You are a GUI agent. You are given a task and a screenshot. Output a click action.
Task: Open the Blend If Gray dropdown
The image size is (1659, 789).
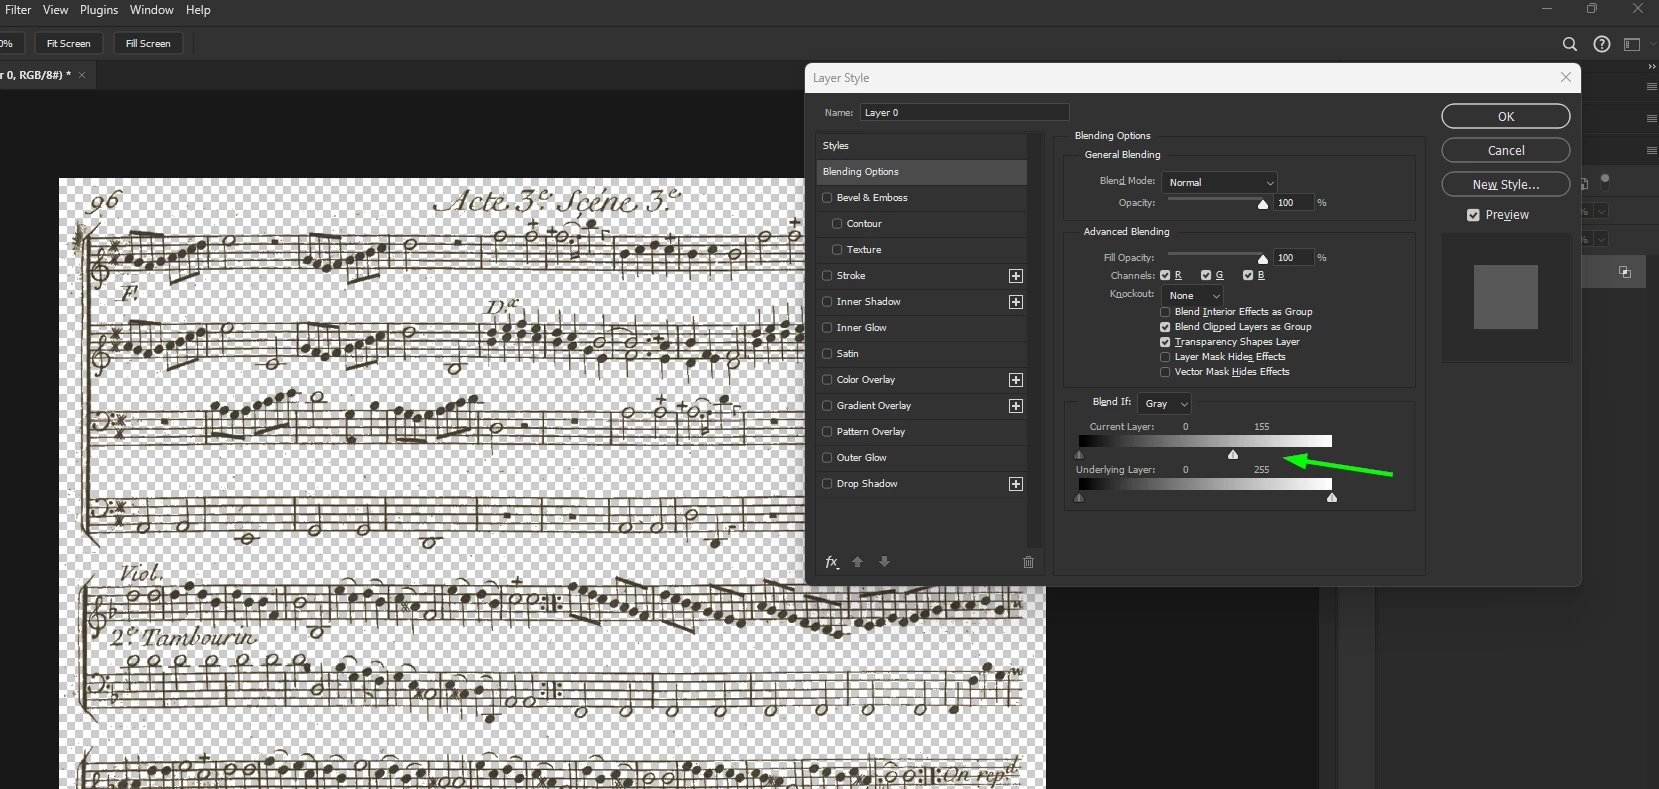[x=1165, y=404]
